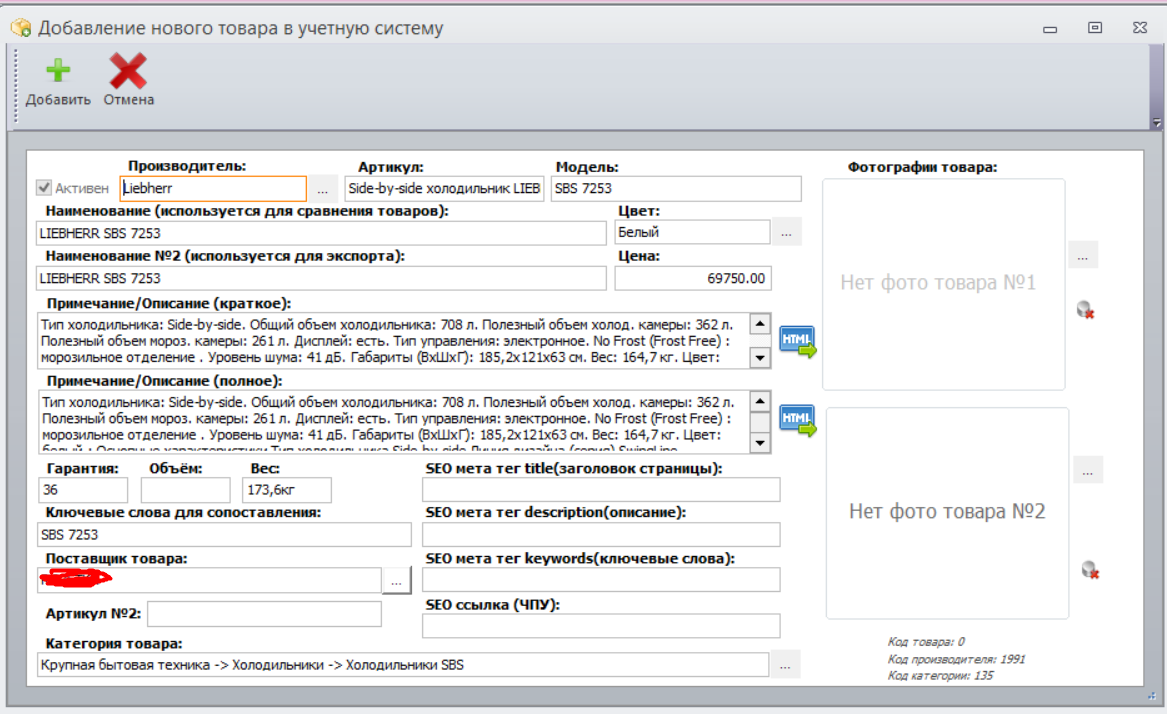
Task: Click the Цвет field showing Белый
Action: [692, 232]
